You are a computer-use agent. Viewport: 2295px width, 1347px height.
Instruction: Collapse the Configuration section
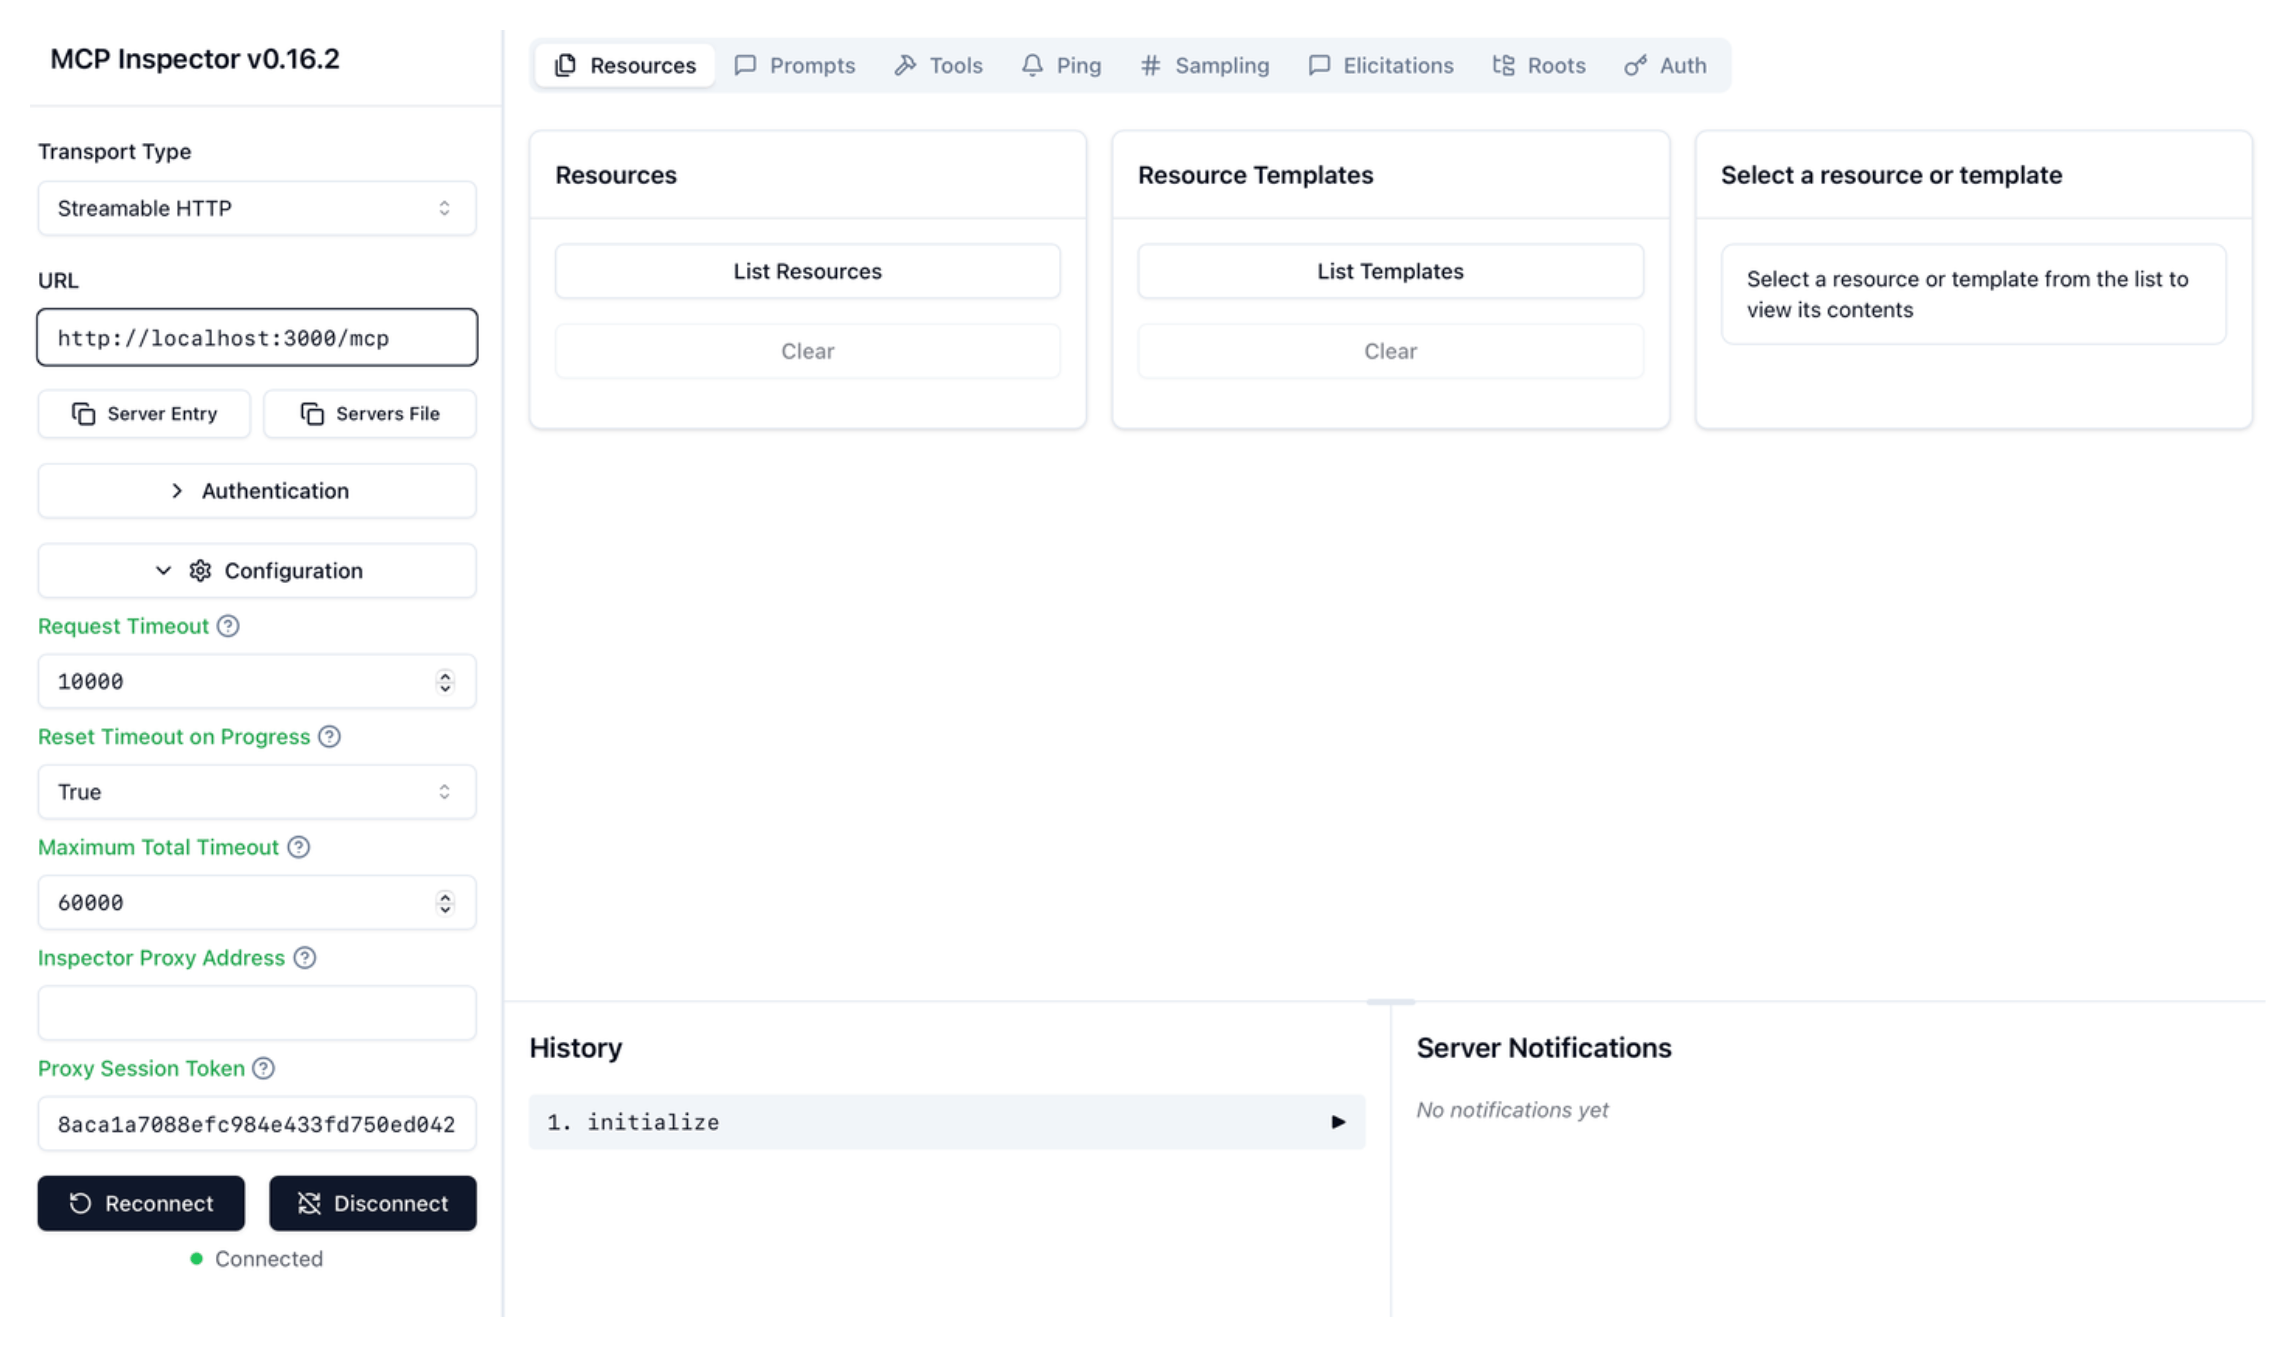(256, 571)
